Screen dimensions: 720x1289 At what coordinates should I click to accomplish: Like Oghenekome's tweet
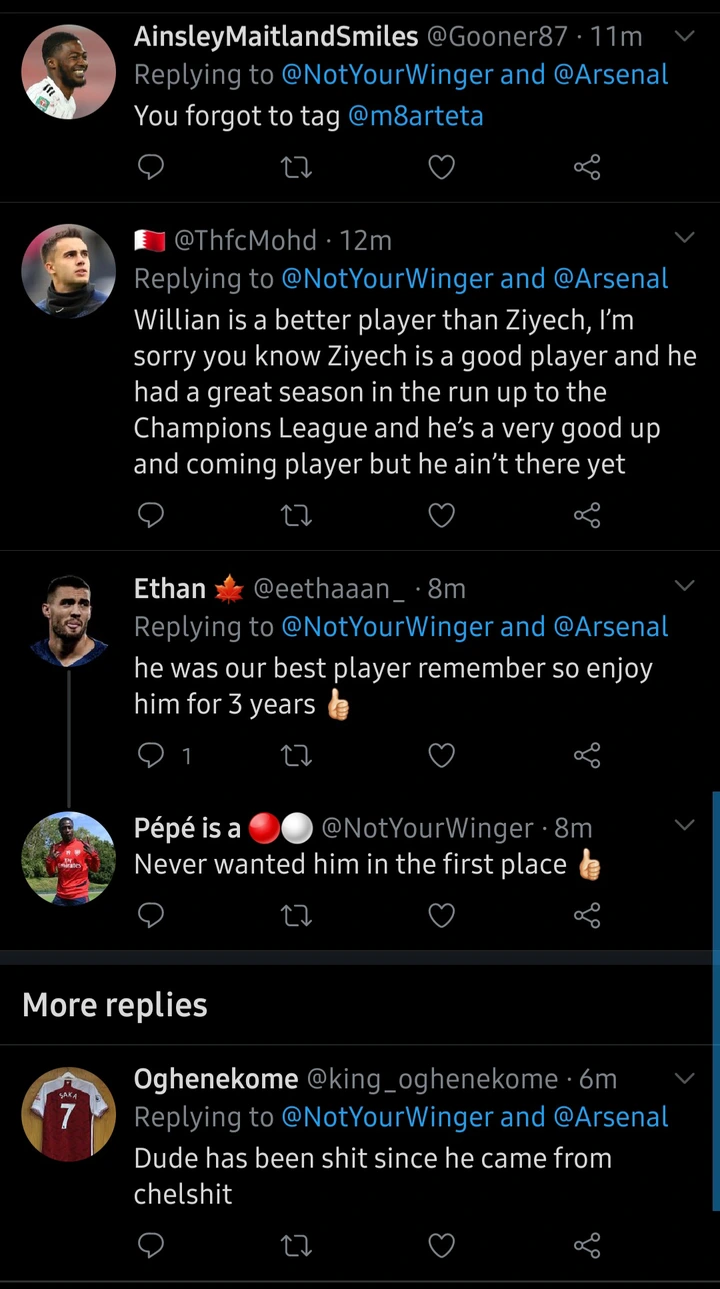click(441, 1245)
